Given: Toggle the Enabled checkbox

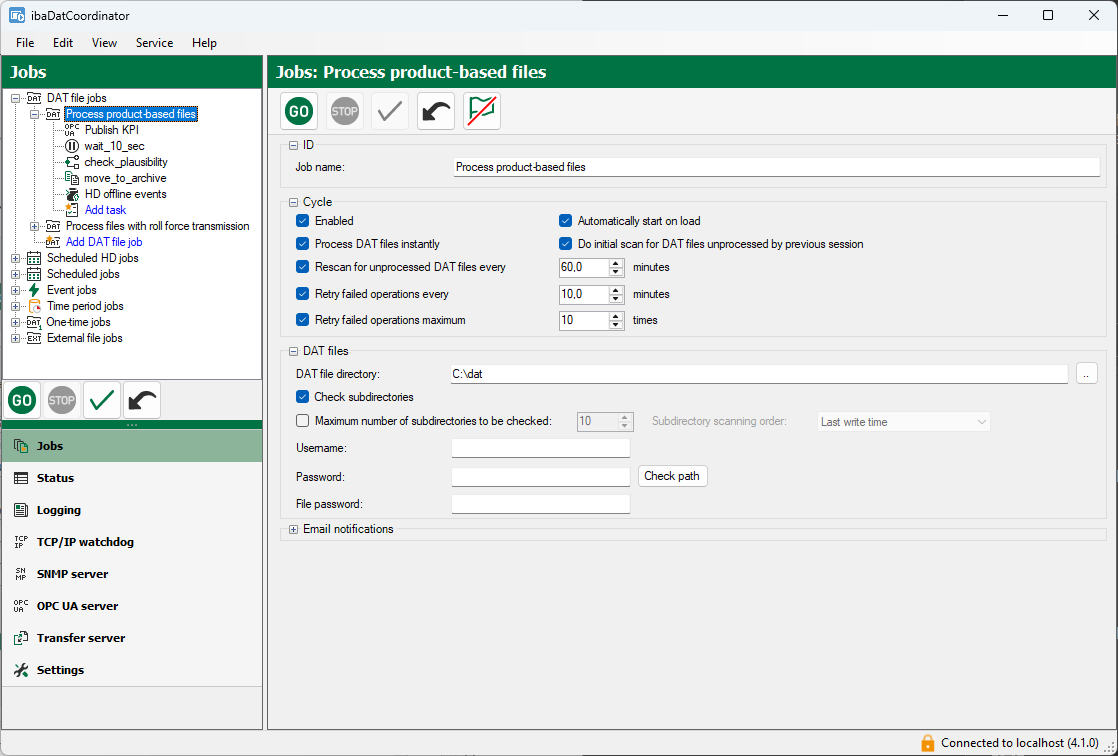Looking at the screenshot, I should click(302, 221).
